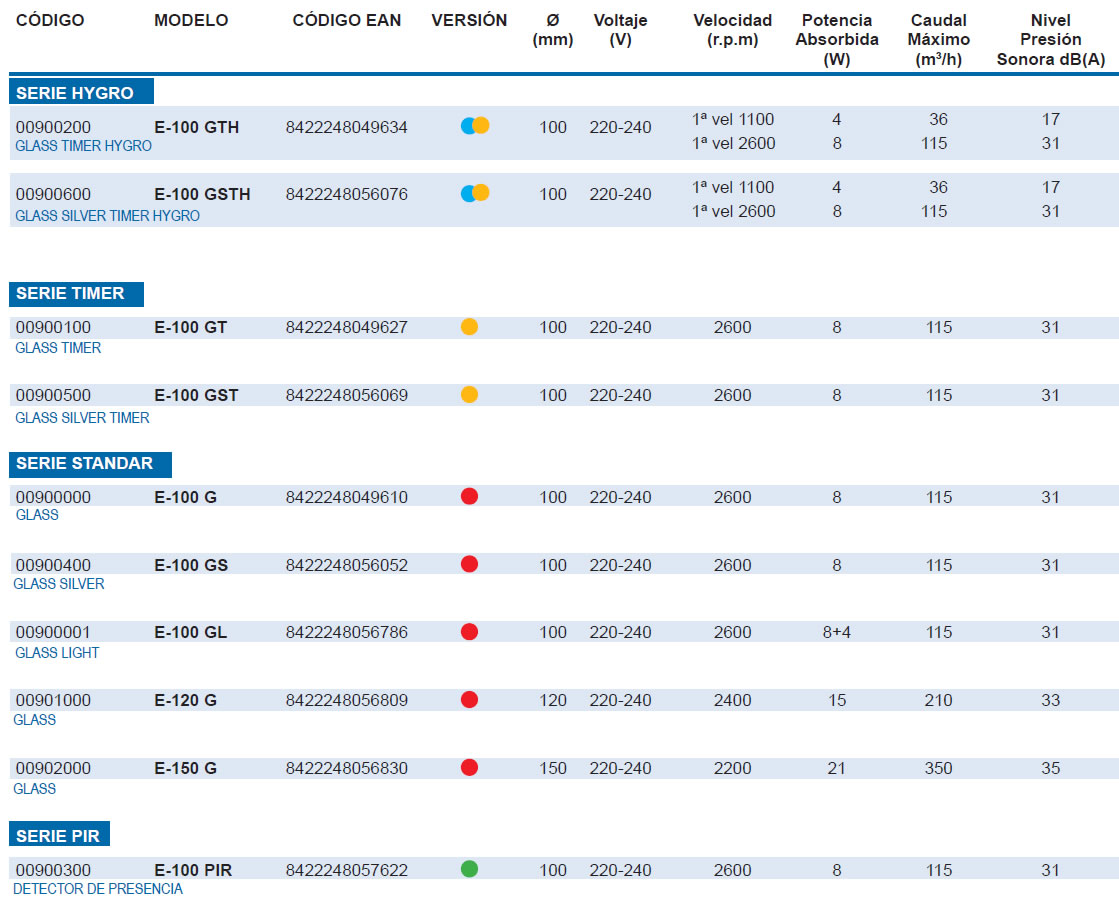Image resolution: width=1119 pixels, height=907 pixels.
Task: Click the GLASS label under code 00901000
Action: point(34,720)
